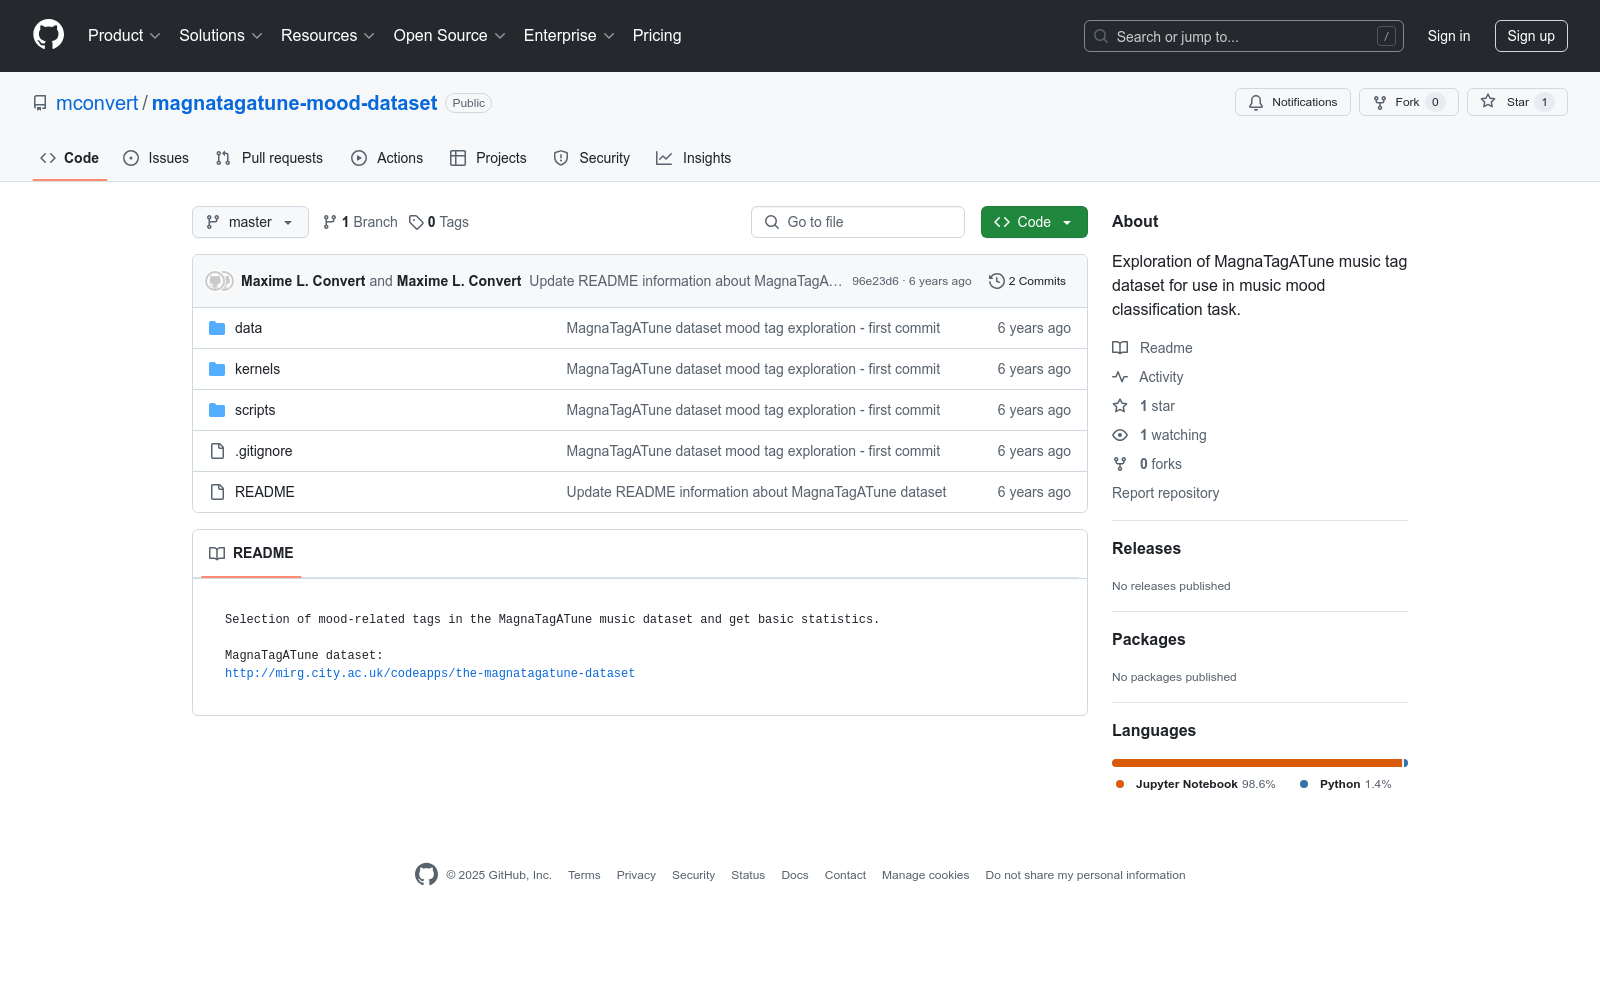Open the magnatagatune-mood-dataset repository link

[x=294, y=103]
